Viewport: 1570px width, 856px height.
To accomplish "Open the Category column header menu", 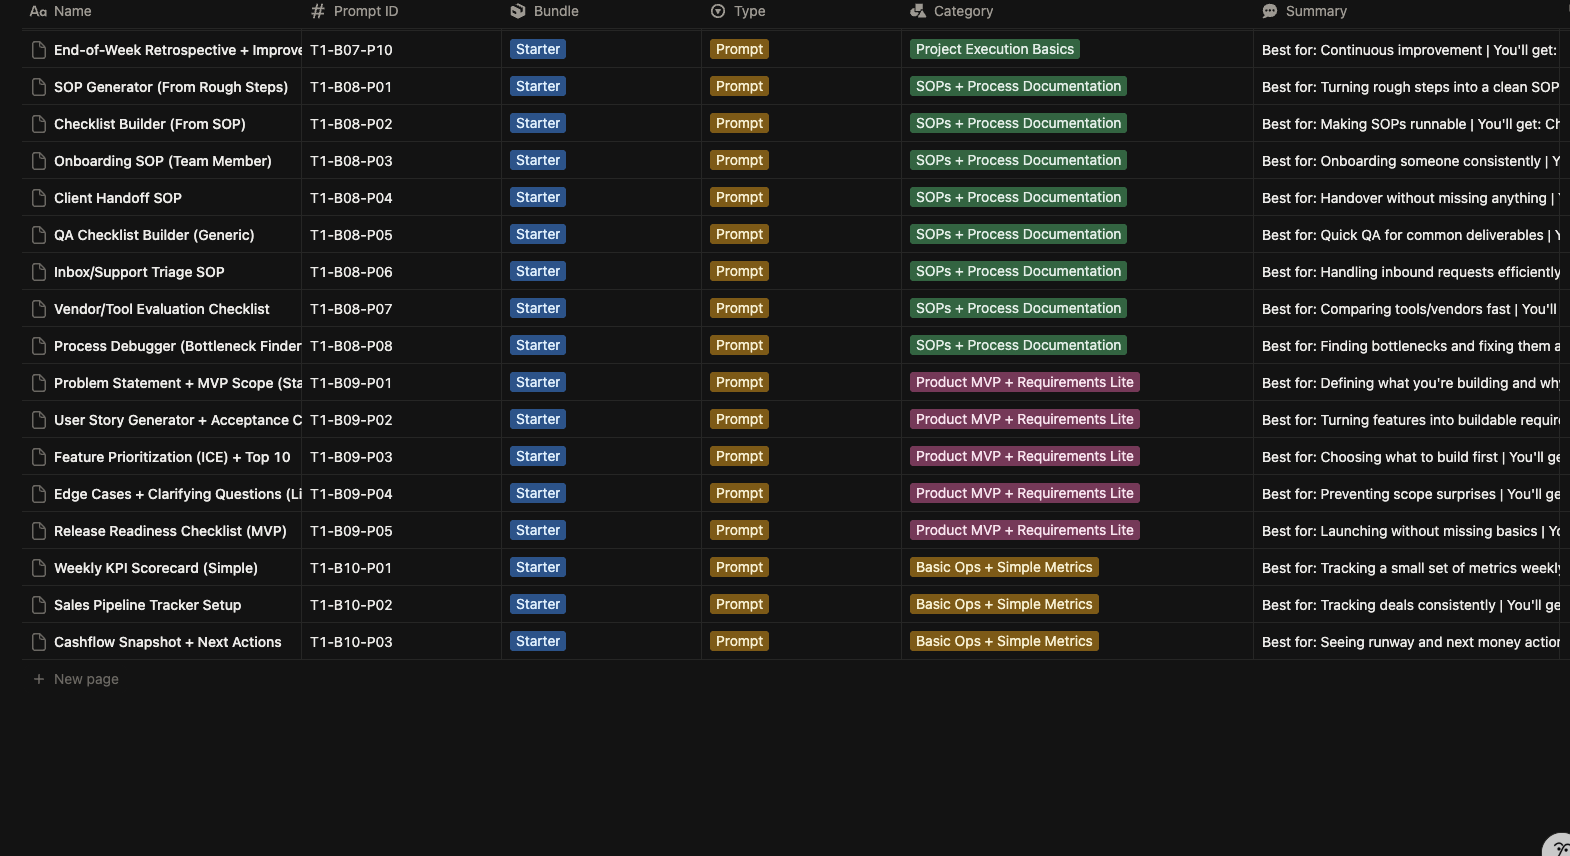I will 952,11.
